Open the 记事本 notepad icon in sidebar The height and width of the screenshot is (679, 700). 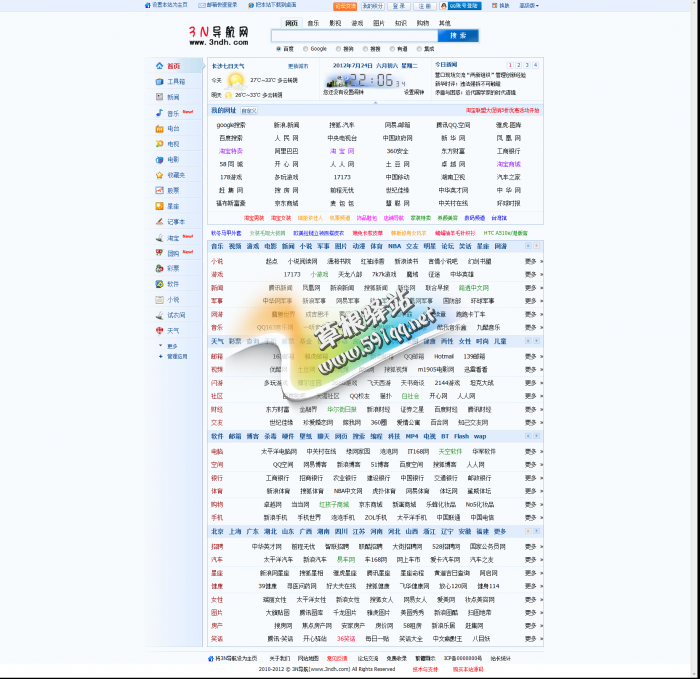(159, 221)
